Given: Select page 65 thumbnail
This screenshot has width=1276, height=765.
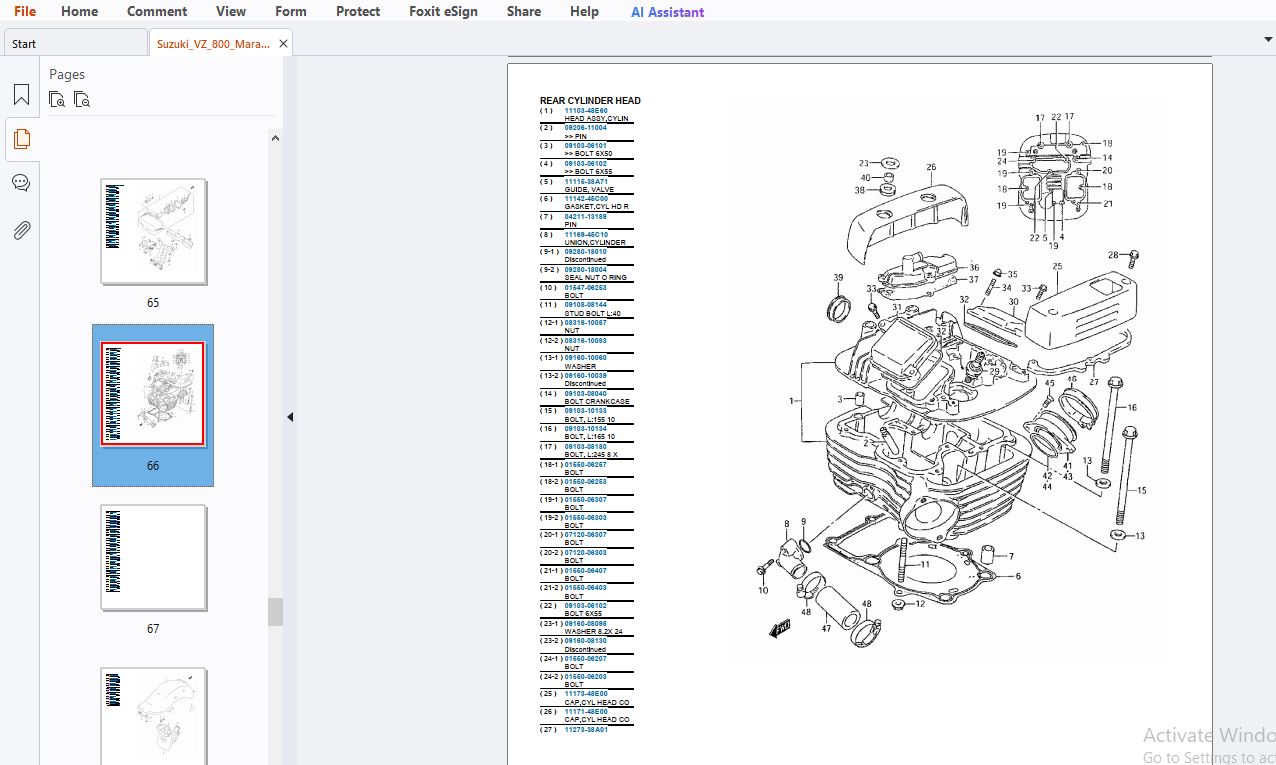Looking at the screenshot, I should (x=154, y=232).
